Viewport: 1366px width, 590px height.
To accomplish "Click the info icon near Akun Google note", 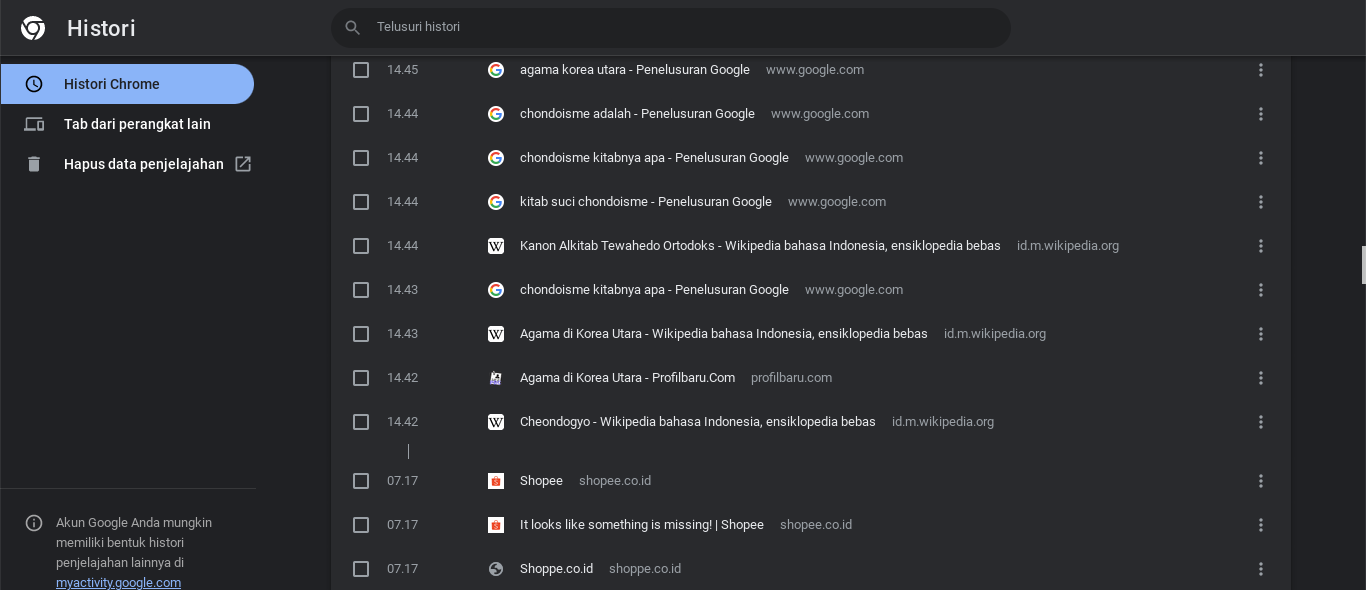I will (34, 523).
